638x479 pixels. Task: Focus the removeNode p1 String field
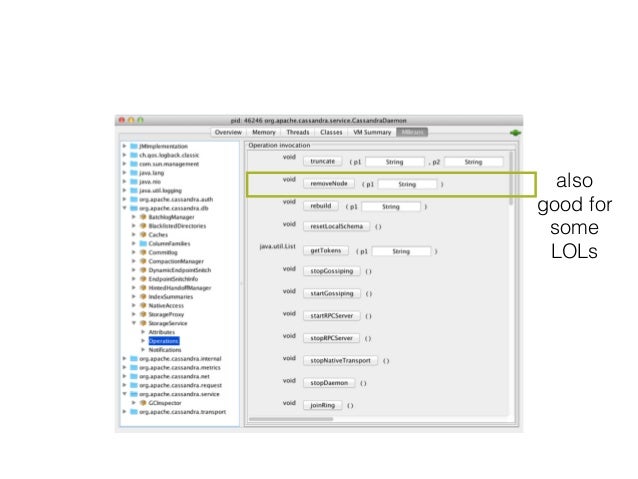(x=407, y=184)
